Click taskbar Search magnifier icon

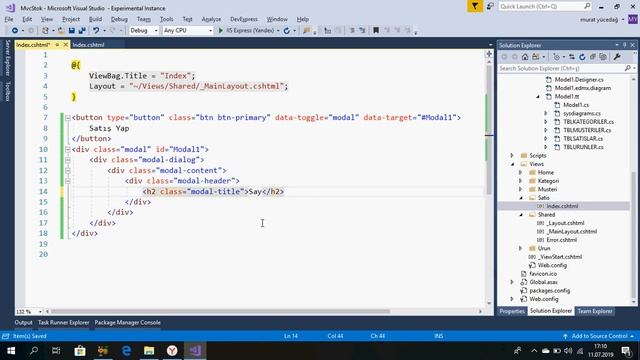coord(34,351)
